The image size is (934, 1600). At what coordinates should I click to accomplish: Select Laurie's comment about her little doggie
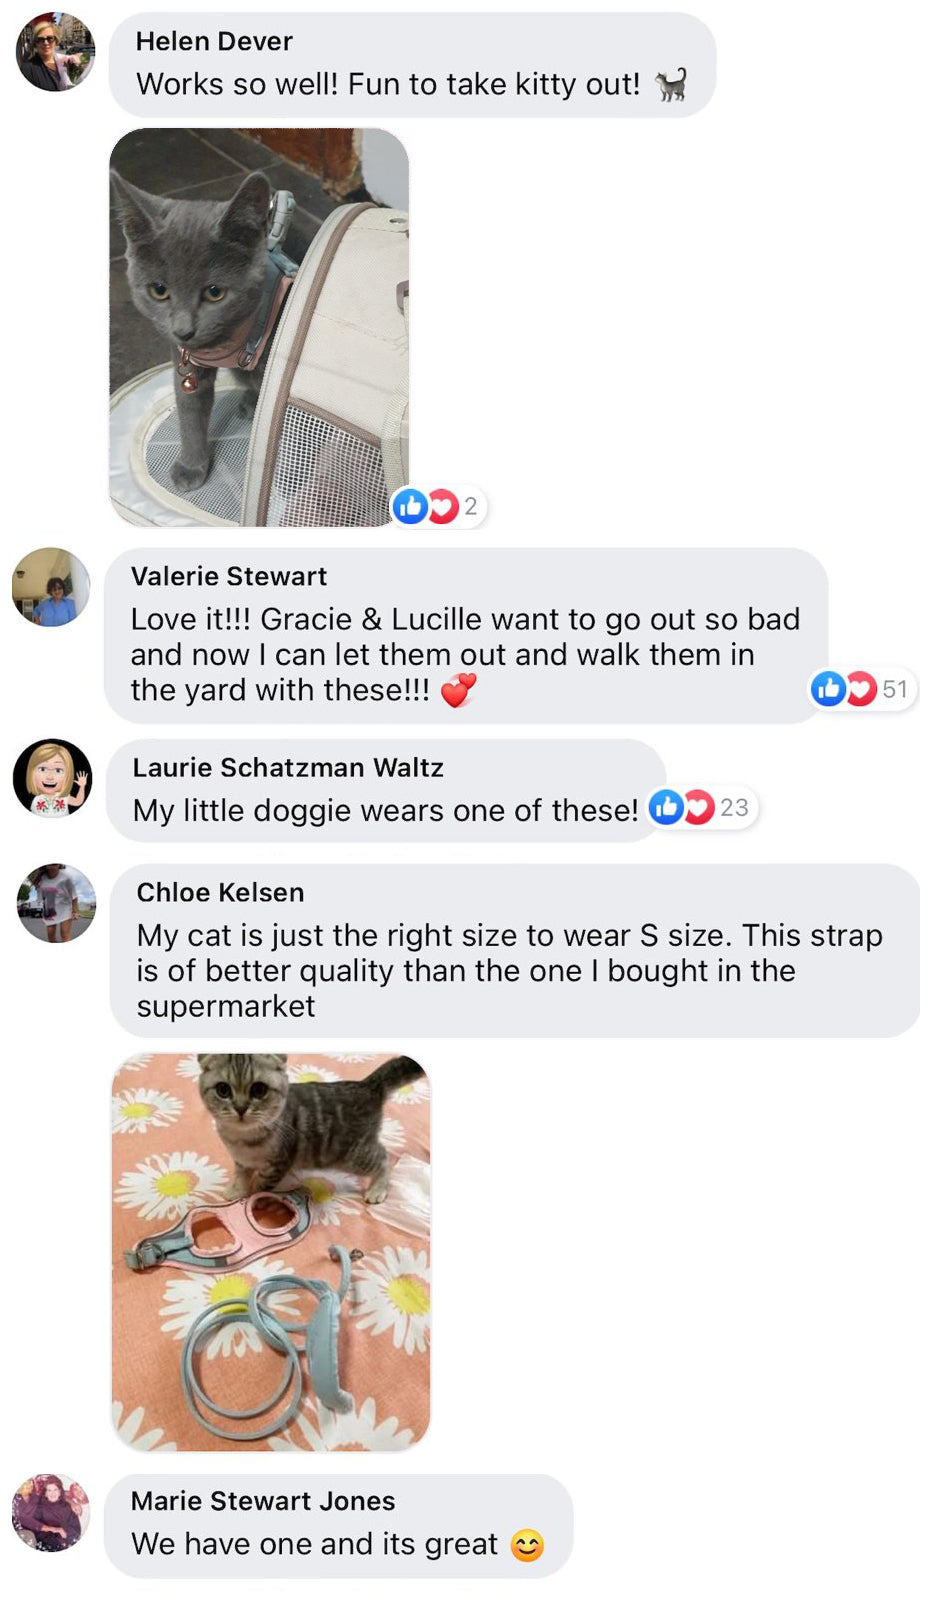coord(385,810)
